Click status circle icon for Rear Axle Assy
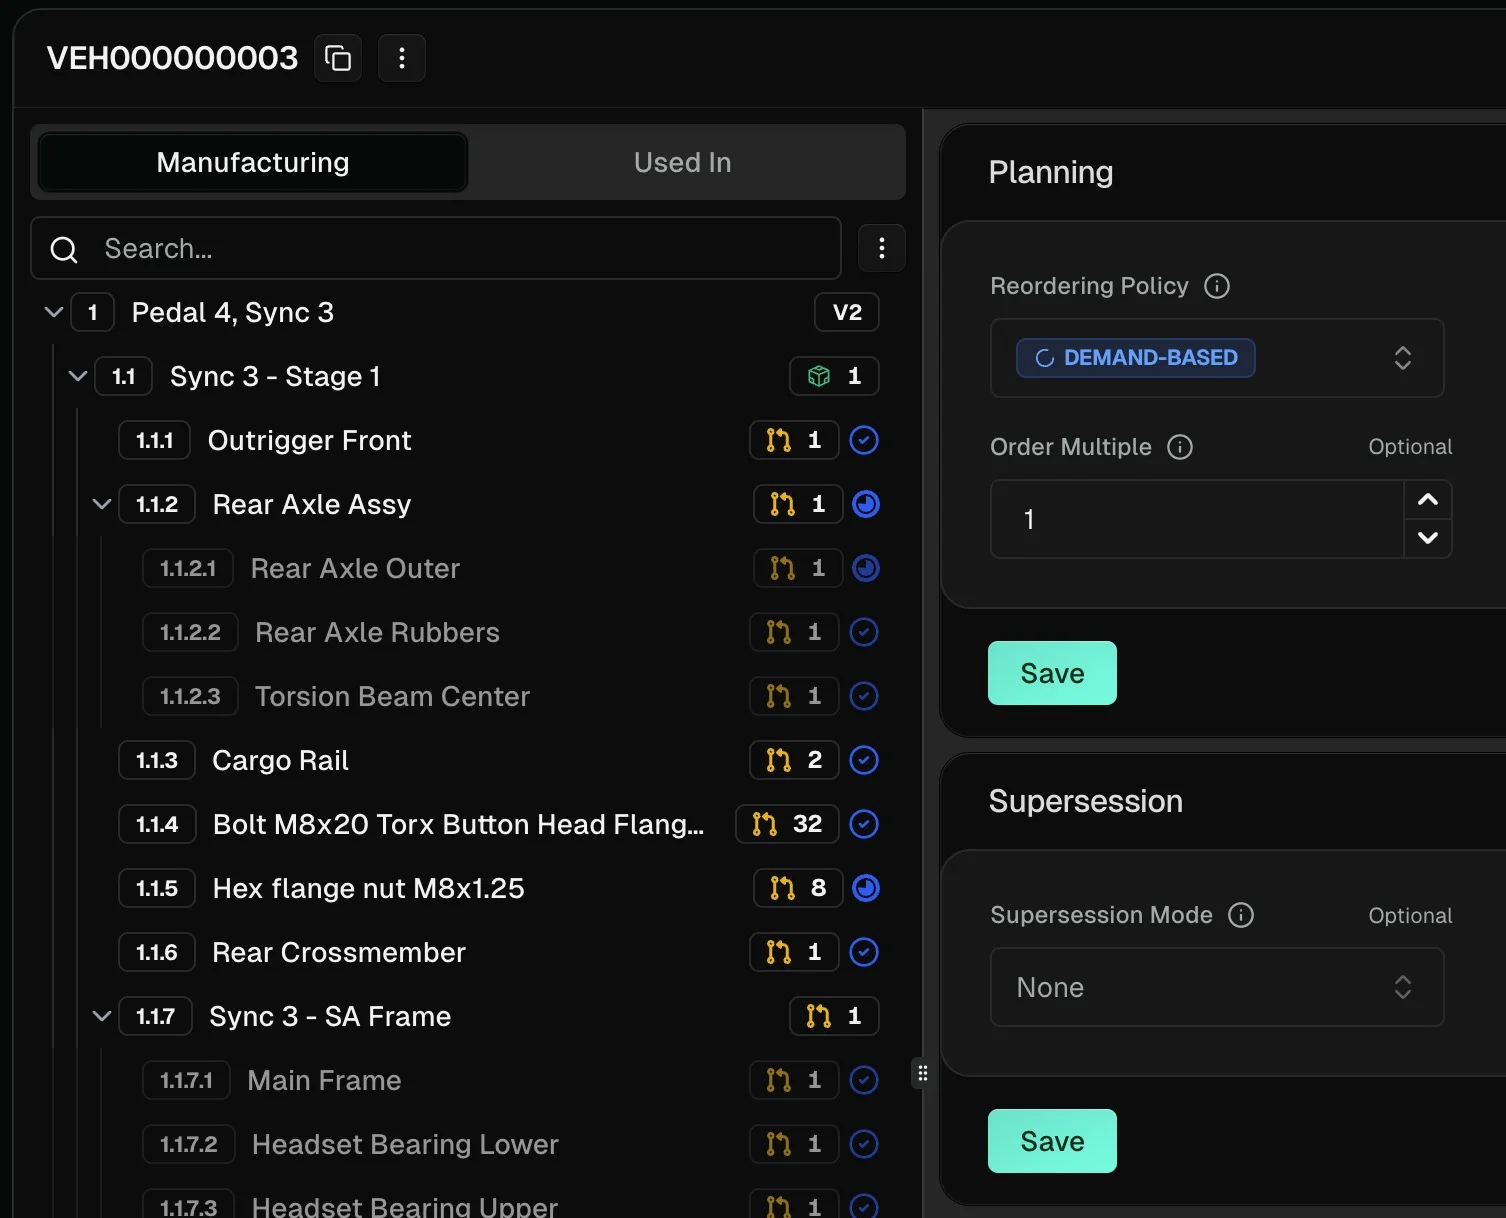This screenshot has height=1218, width=1506. click(866, 504)
